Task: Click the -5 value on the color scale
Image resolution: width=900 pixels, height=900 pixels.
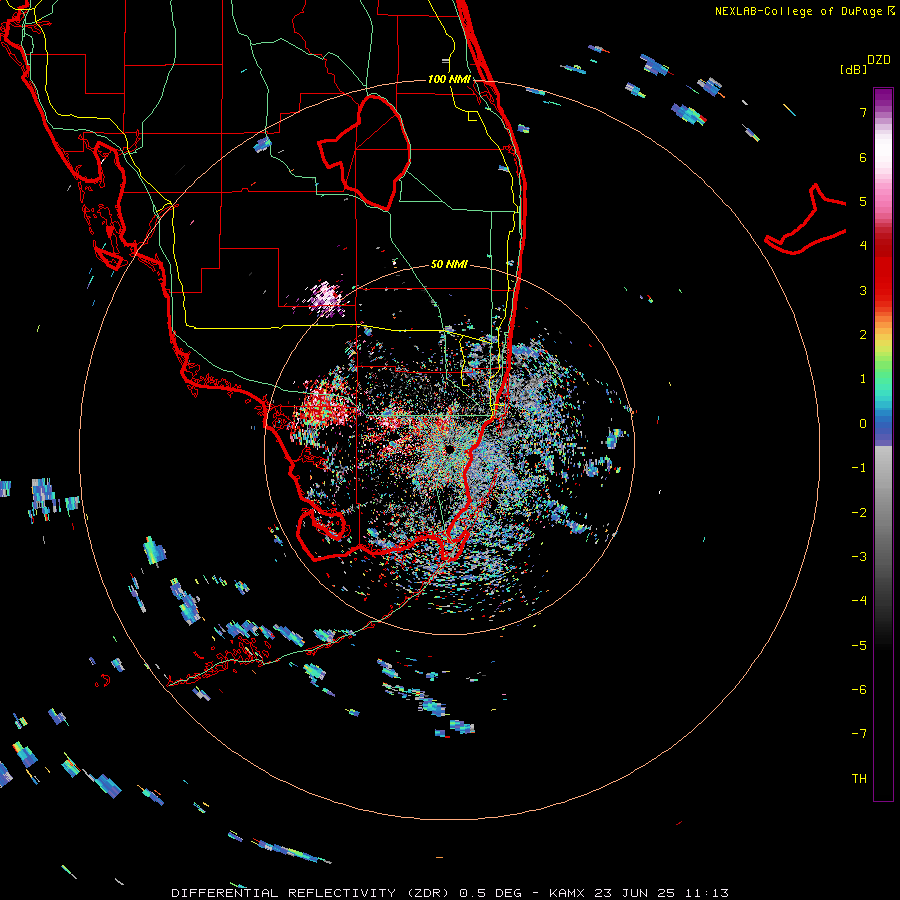Action: click(x=859, y=645)
